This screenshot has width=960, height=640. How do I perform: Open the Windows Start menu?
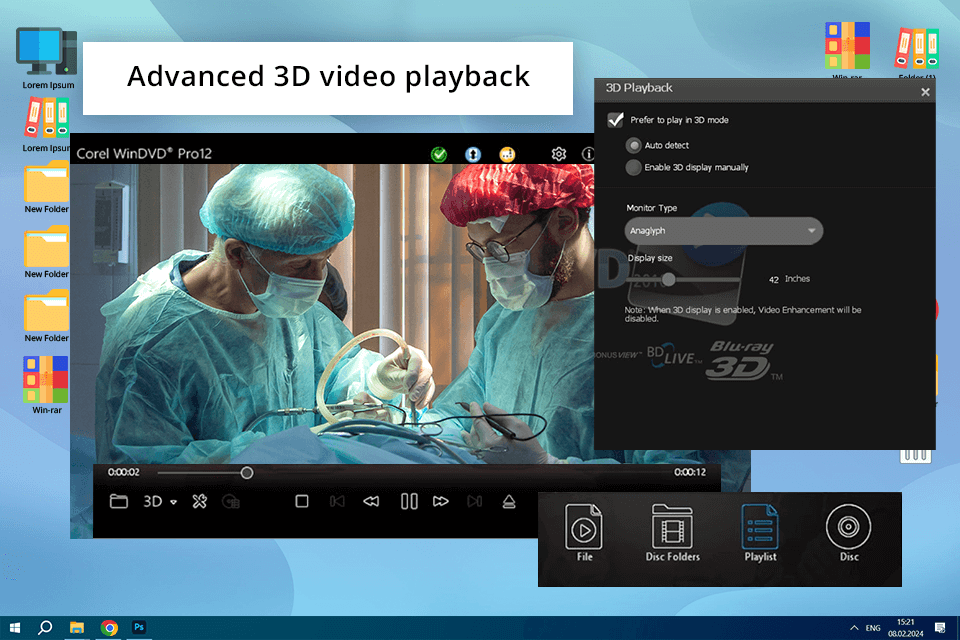tap(15, 628)
